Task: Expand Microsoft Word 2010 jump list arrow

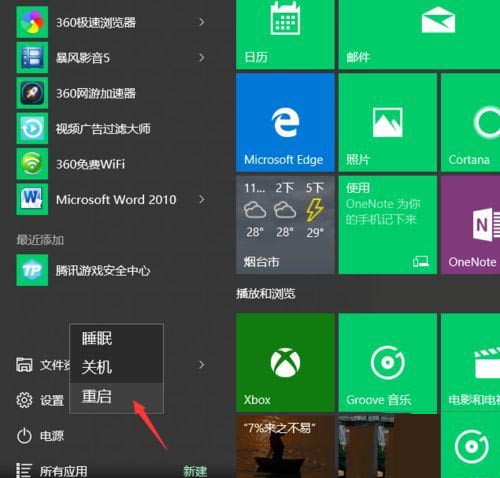Action: (x=201, y=199)
